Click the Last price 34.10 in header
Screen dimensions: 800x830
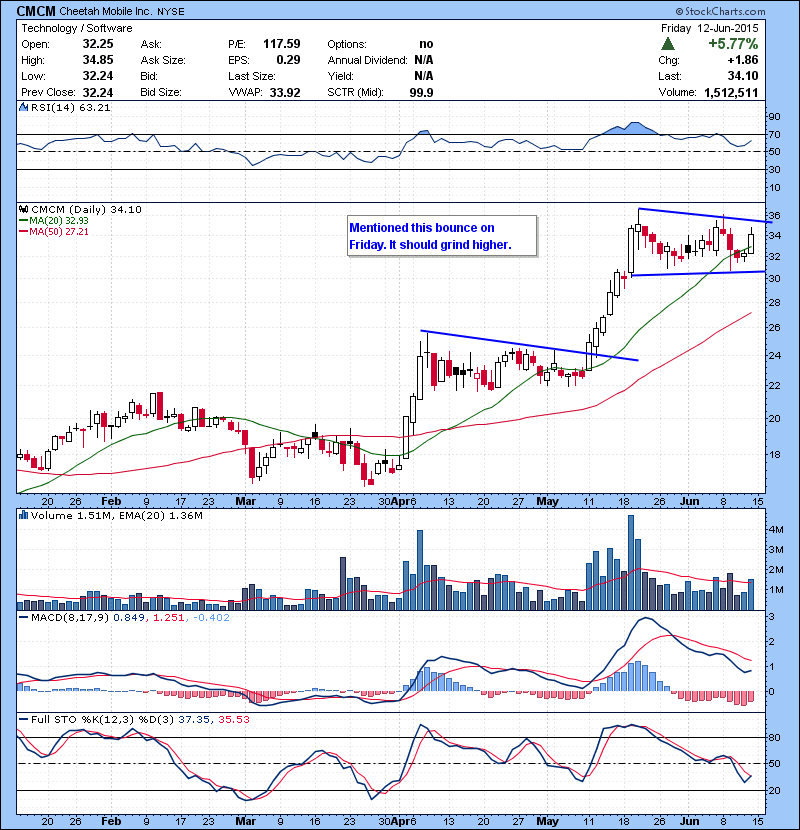[743, 76]
